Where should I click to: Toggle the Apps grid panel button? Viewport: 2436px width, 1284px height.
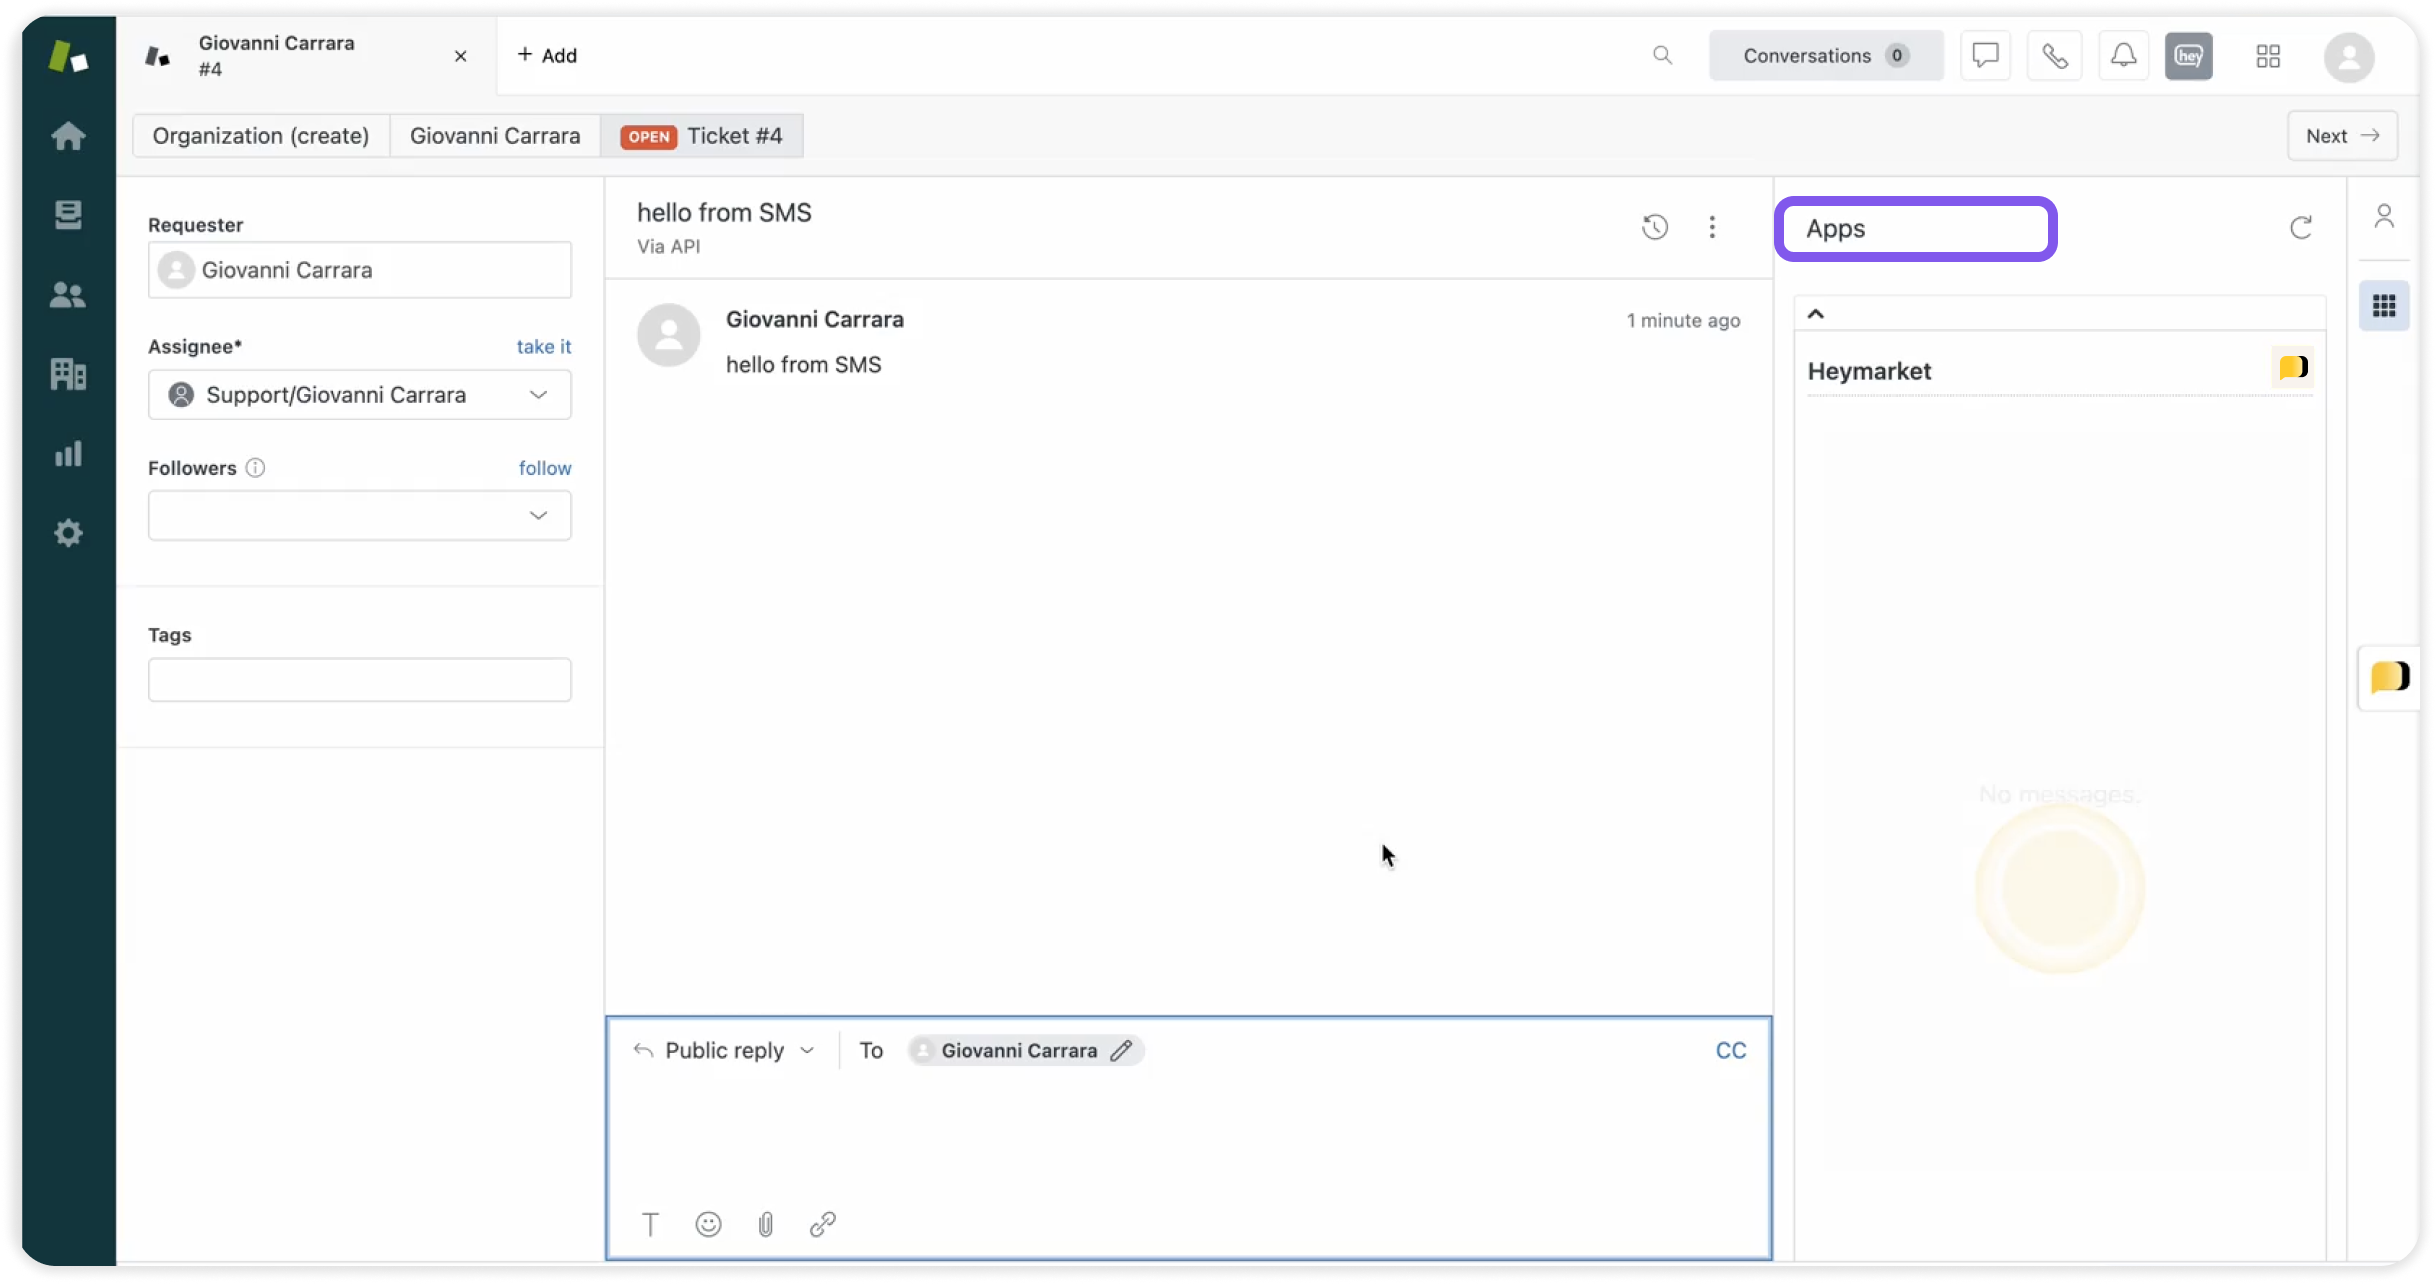pyautogui.click(x=2384, y=306)
